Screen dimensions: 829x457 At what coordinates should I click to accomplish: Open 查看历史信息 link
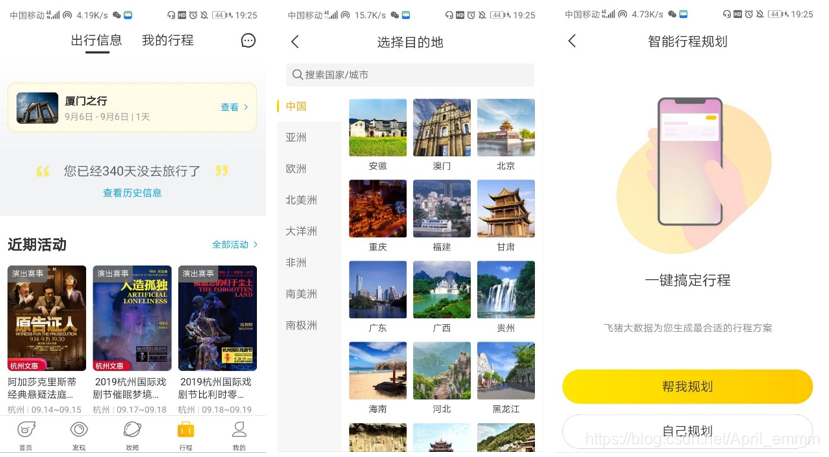pyautogui.click(x=132, y=193)
